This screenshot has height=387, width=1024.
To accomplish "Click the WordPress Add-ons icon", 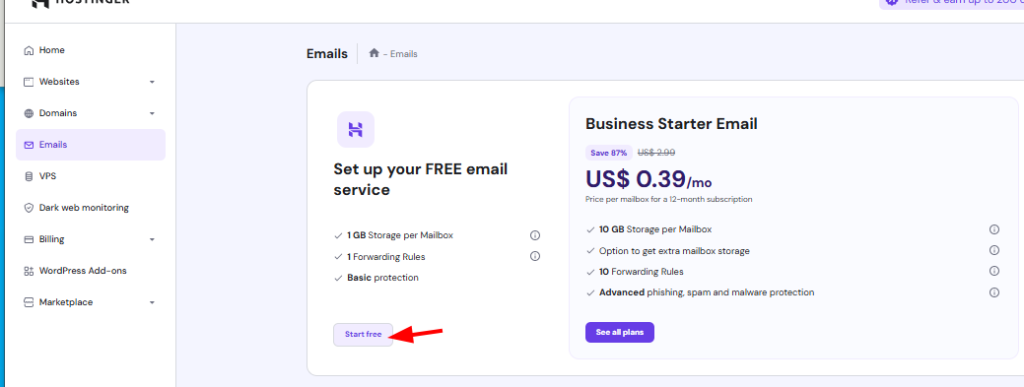I will [x=28, y=271].
